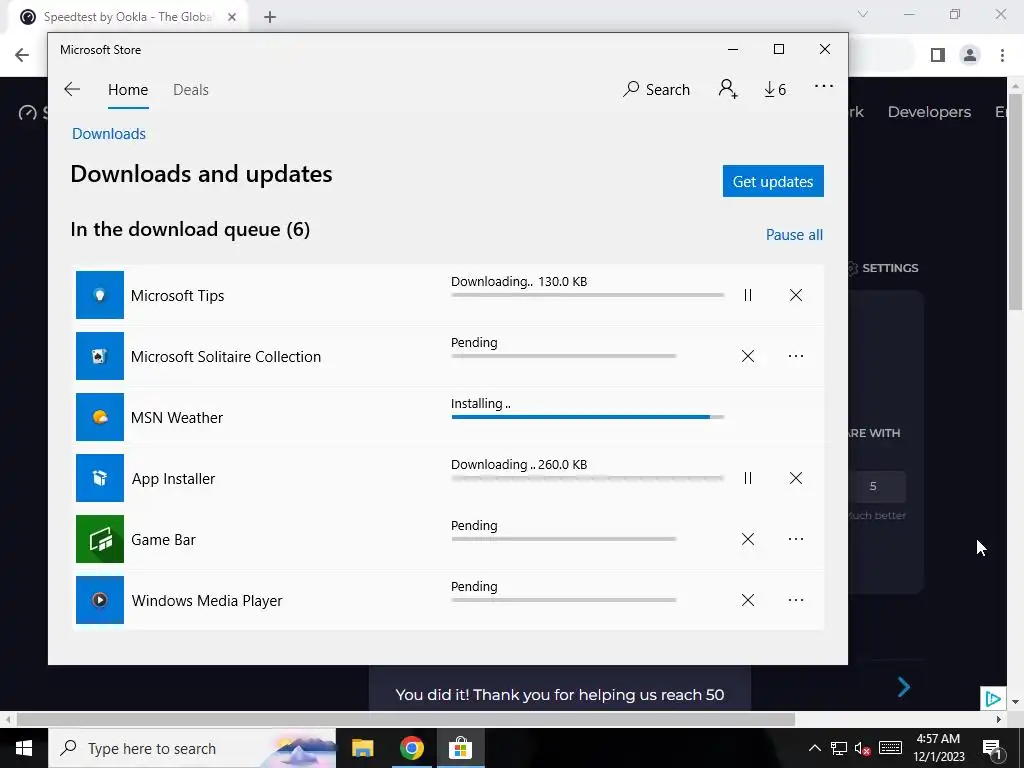Click the App Installer download progress bar
Screen dimensions: 1024x768
587,477
